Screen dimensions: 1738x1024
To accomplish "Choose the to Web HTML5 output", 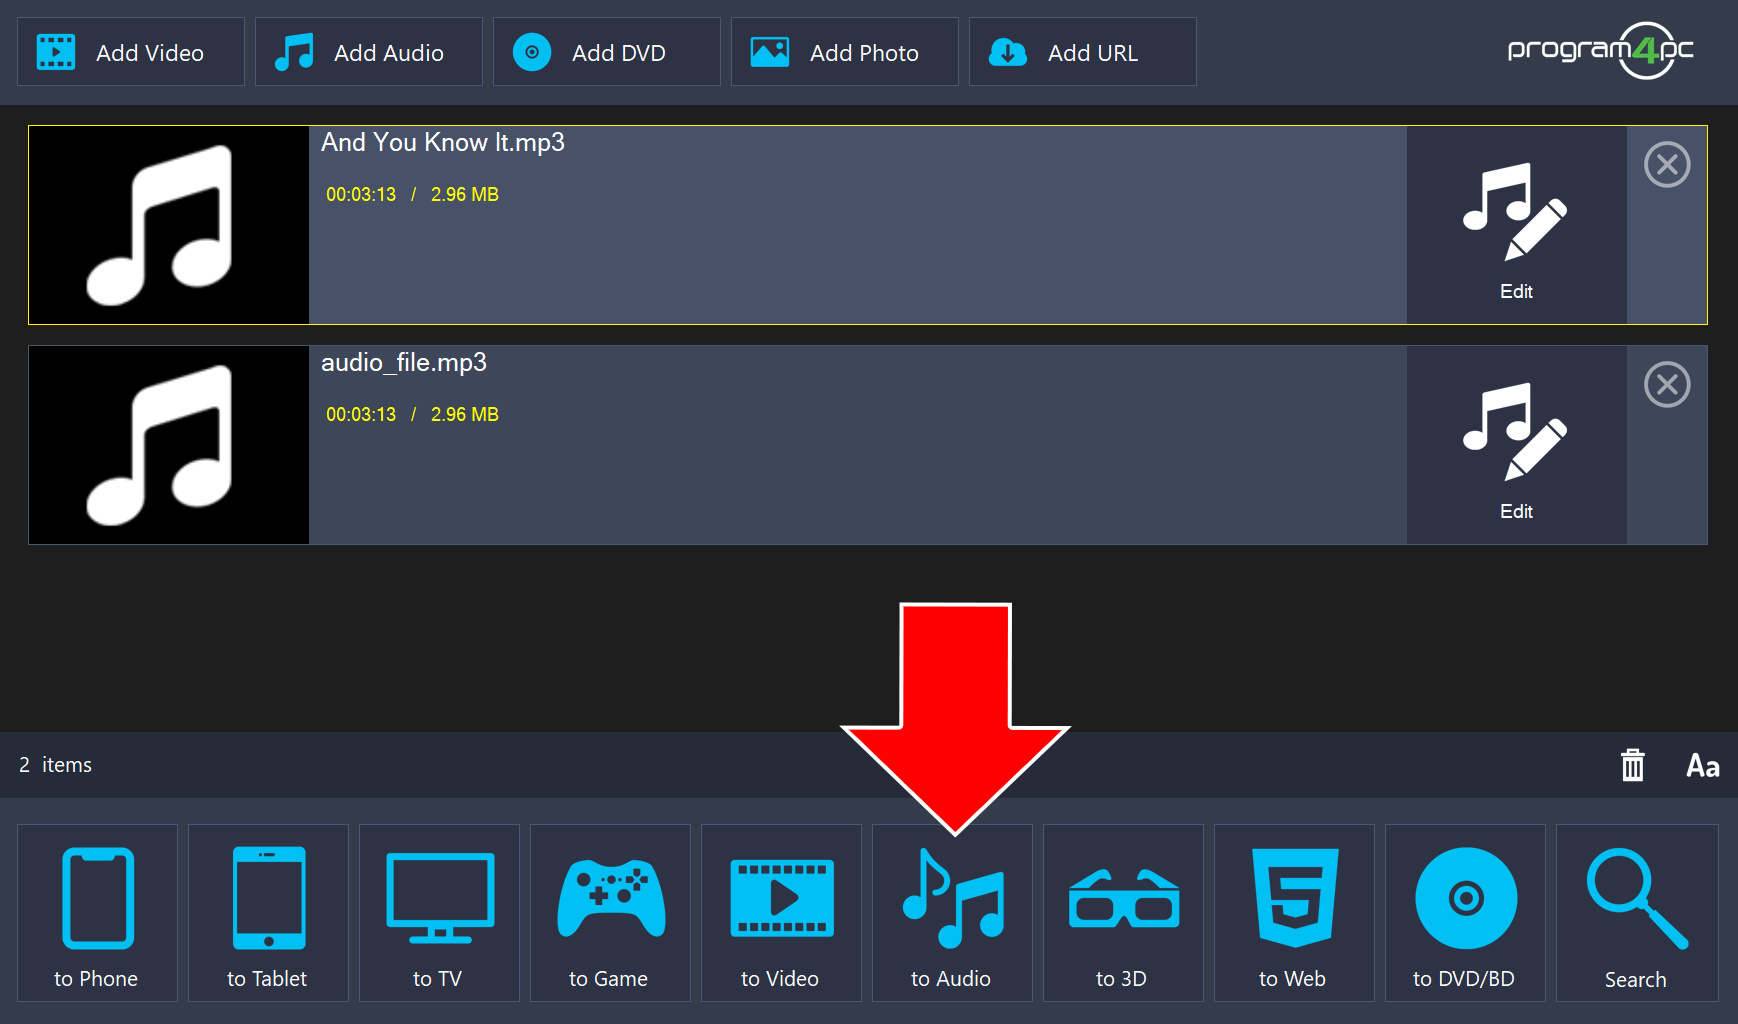I will tap(1294, 913).
